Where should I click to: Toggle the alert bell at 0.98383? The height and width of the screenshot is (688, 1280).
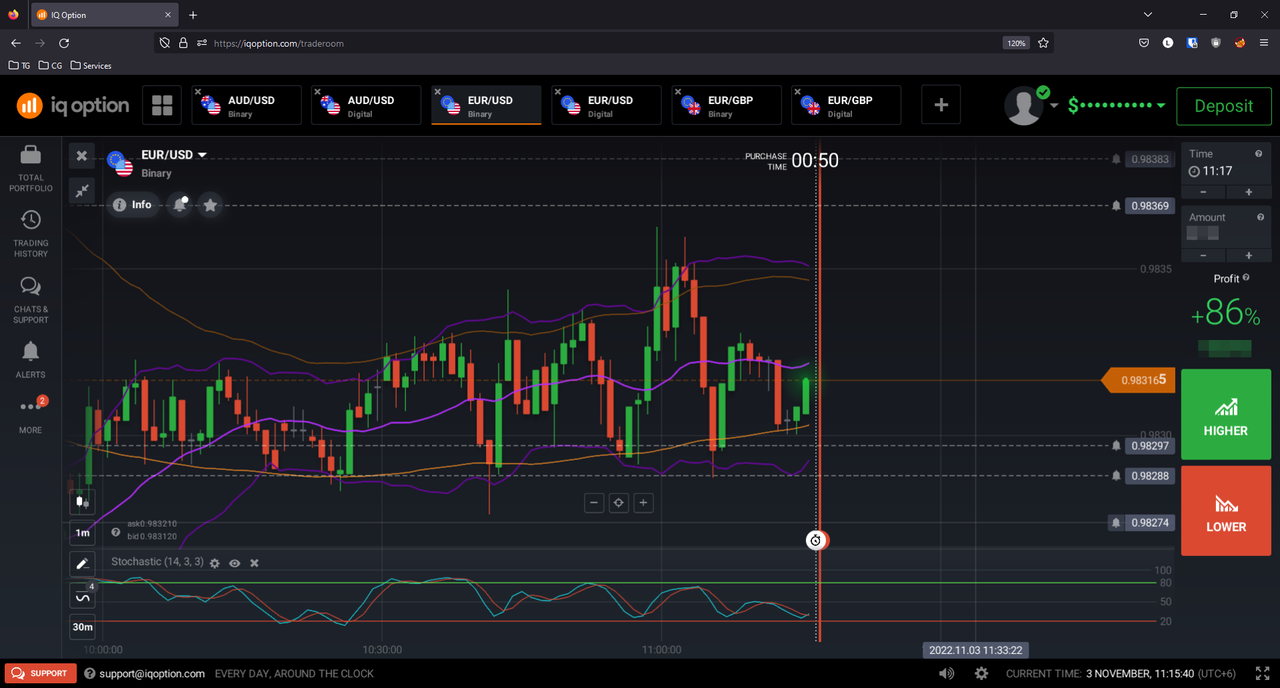(1116, 159)
